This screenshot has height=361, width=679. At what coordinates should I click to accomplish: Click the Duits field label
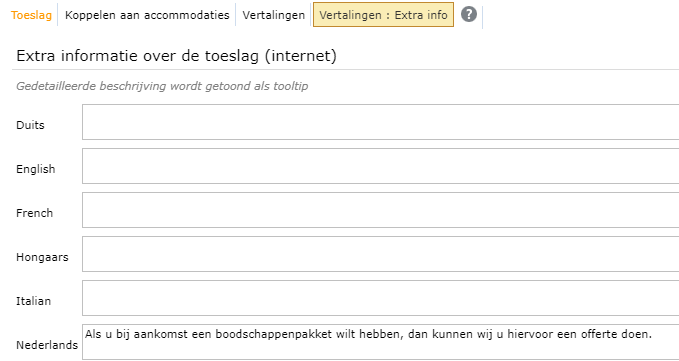pos(30,126)
